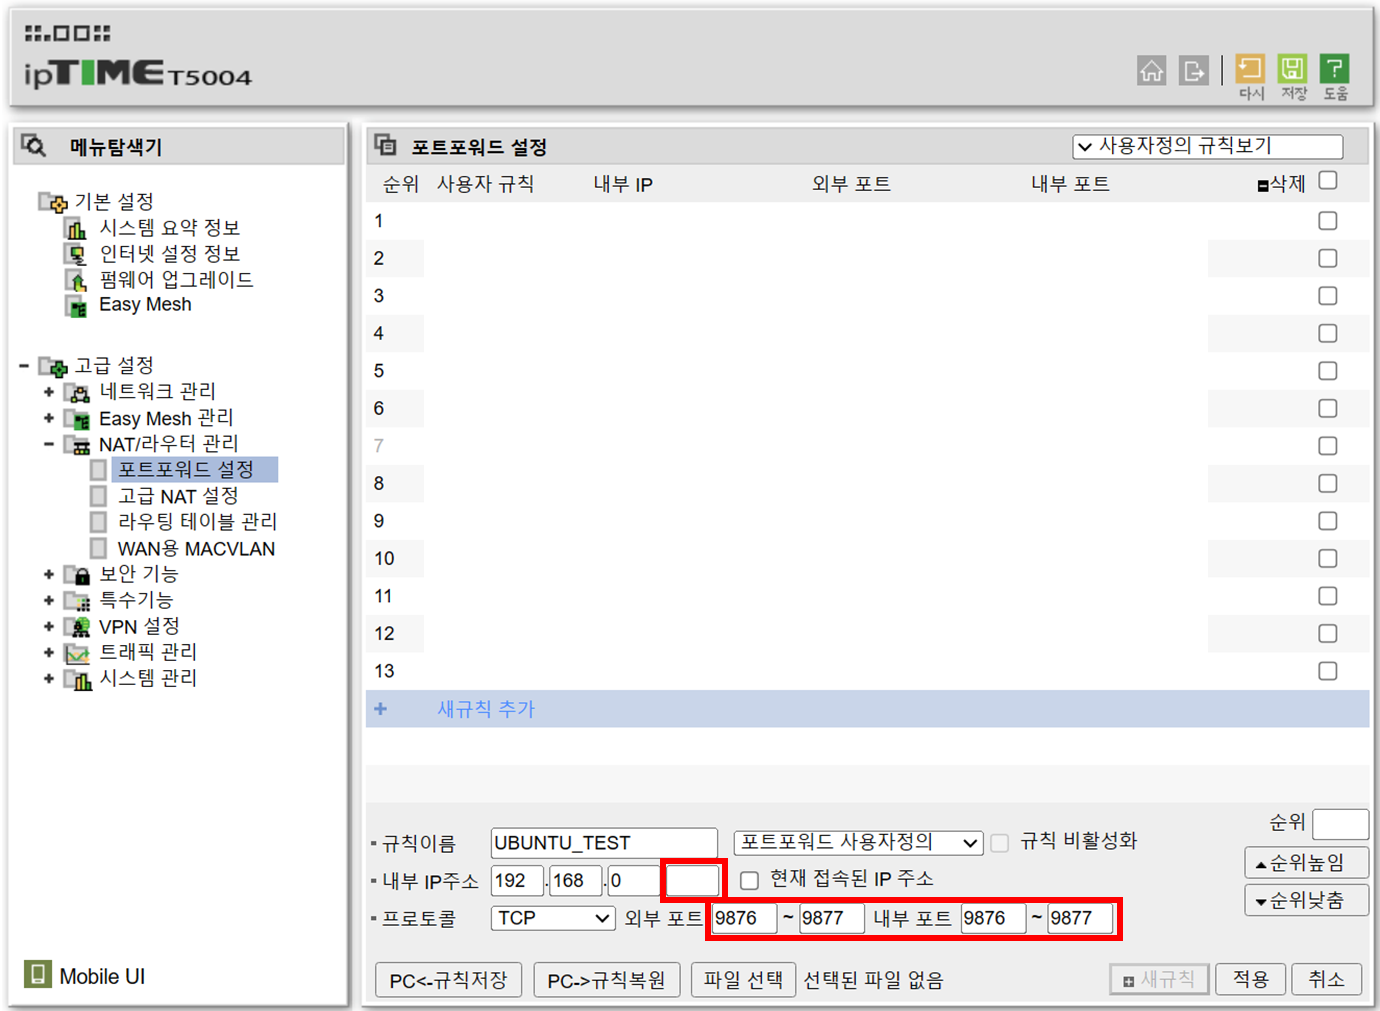Image resolution: width=1380 pixels, height=1011 pixels.
Task: Open the TCP protocol dropdown
Action: click(553, 918)
